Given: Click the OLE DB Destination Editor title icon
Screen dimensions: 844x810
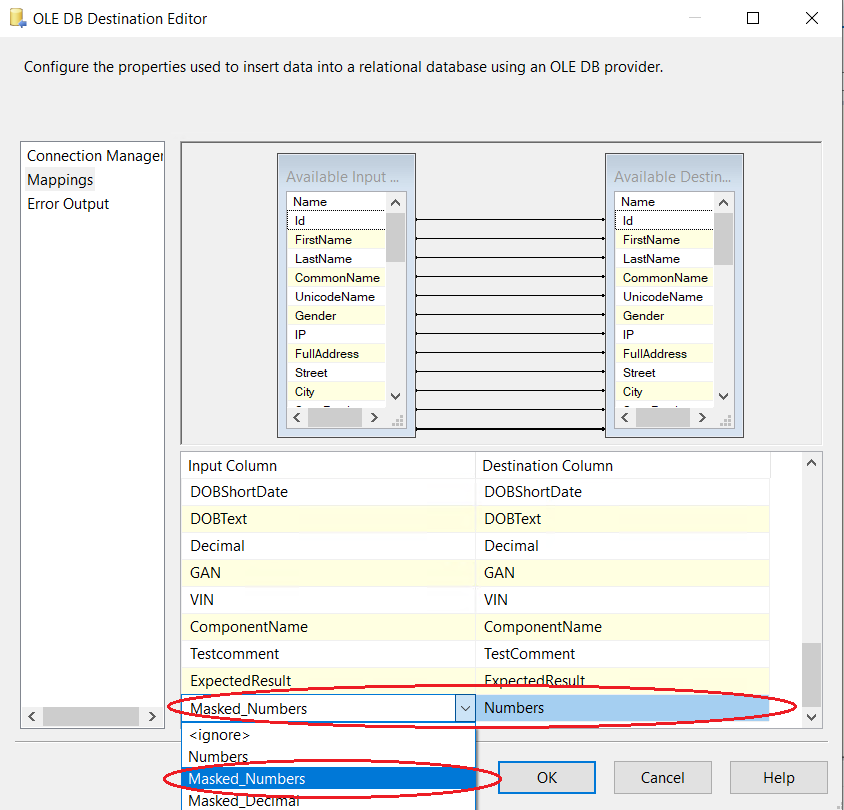Looking at the screenshot, I should (17, 18).
